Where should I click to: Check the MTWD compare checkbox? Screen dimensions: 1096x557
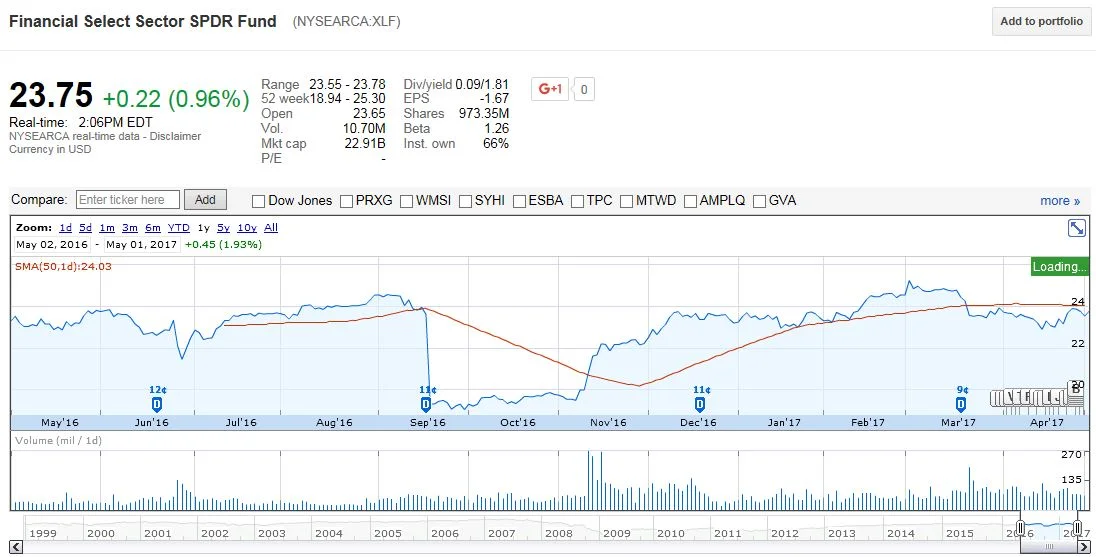tap(626, 201)
